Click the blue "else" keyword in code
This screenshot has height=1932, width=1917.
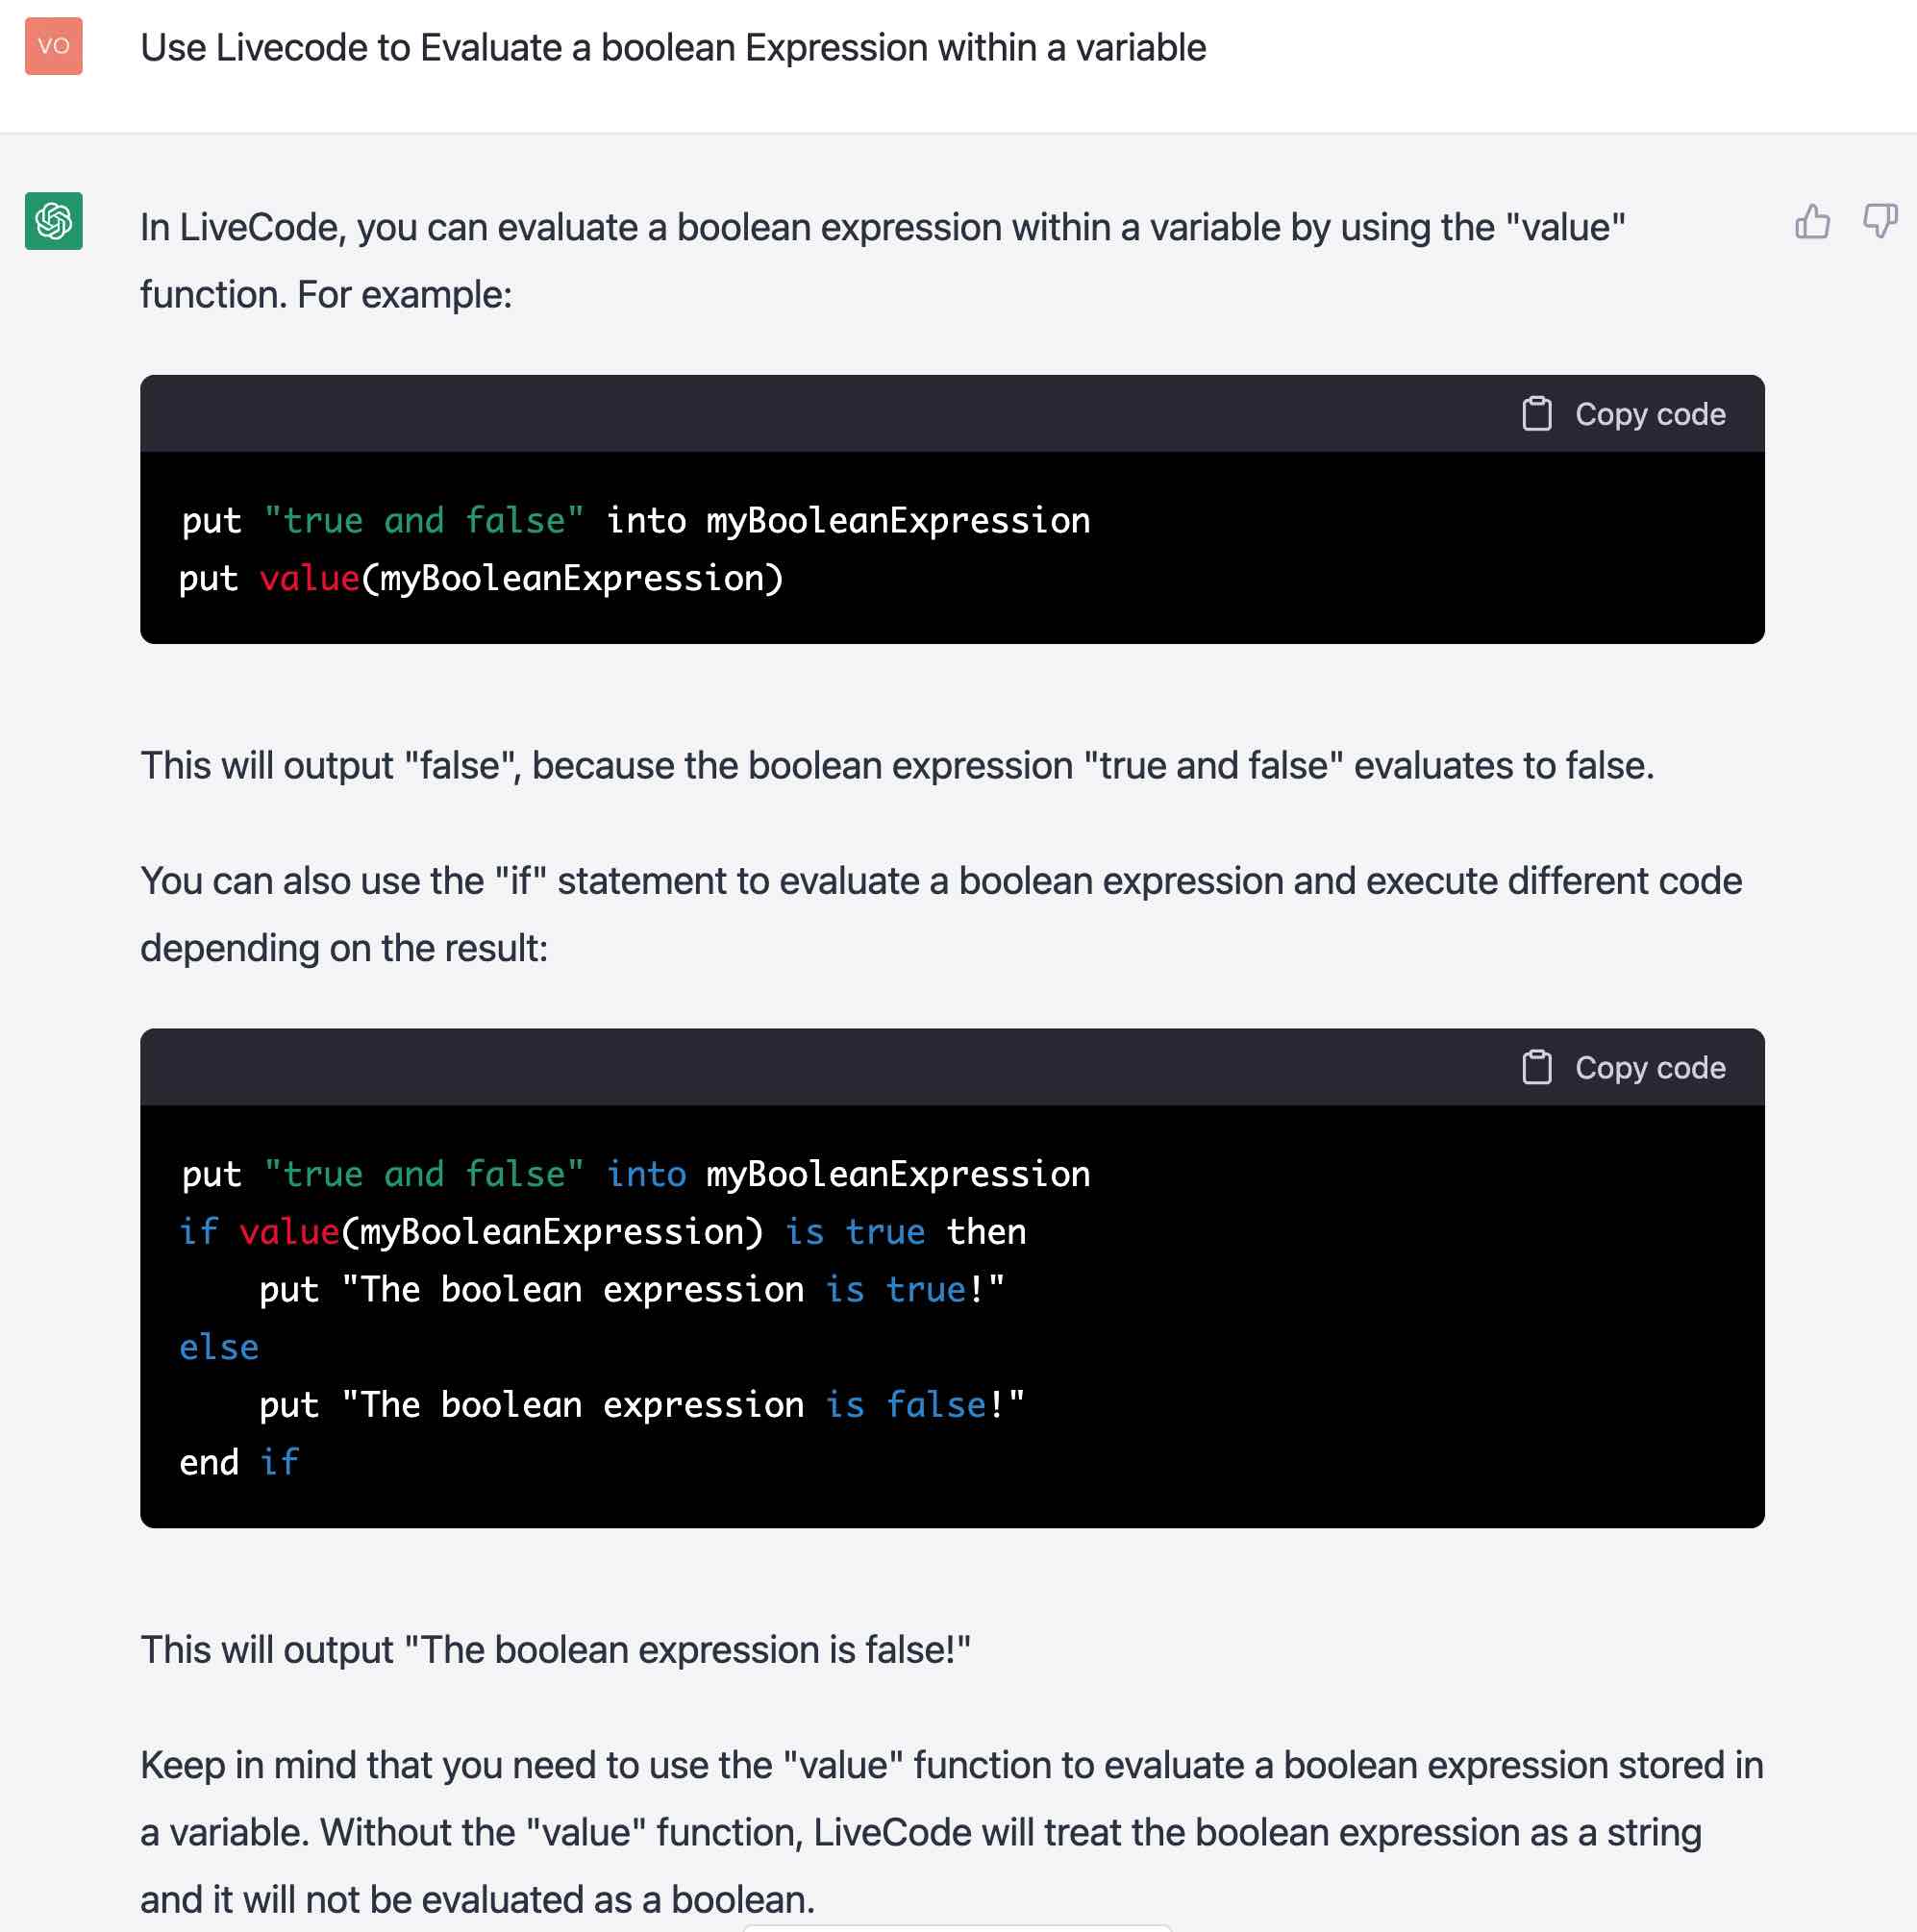click(x=219, y=1347)
